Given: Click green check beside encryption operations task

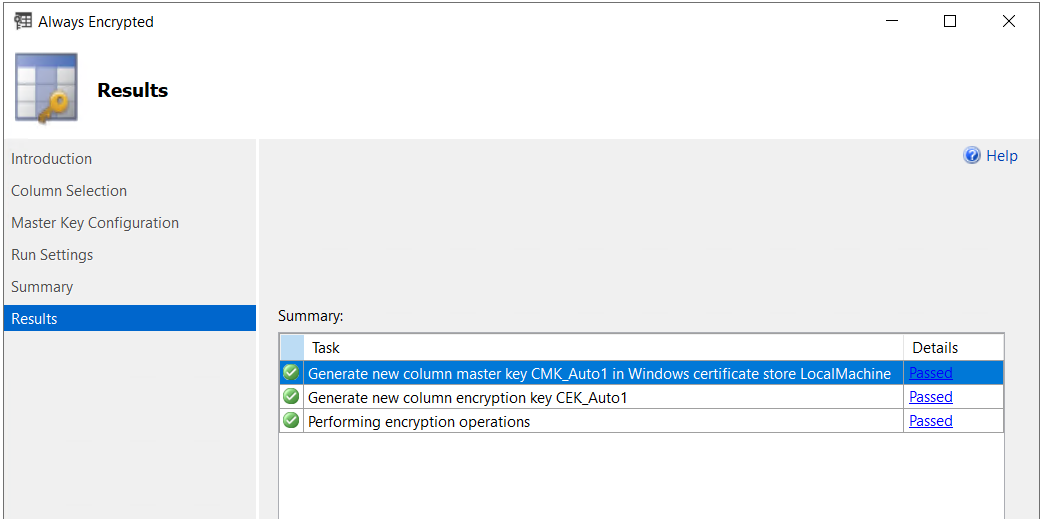Looking at the screenshot, I should click(291, 421).
